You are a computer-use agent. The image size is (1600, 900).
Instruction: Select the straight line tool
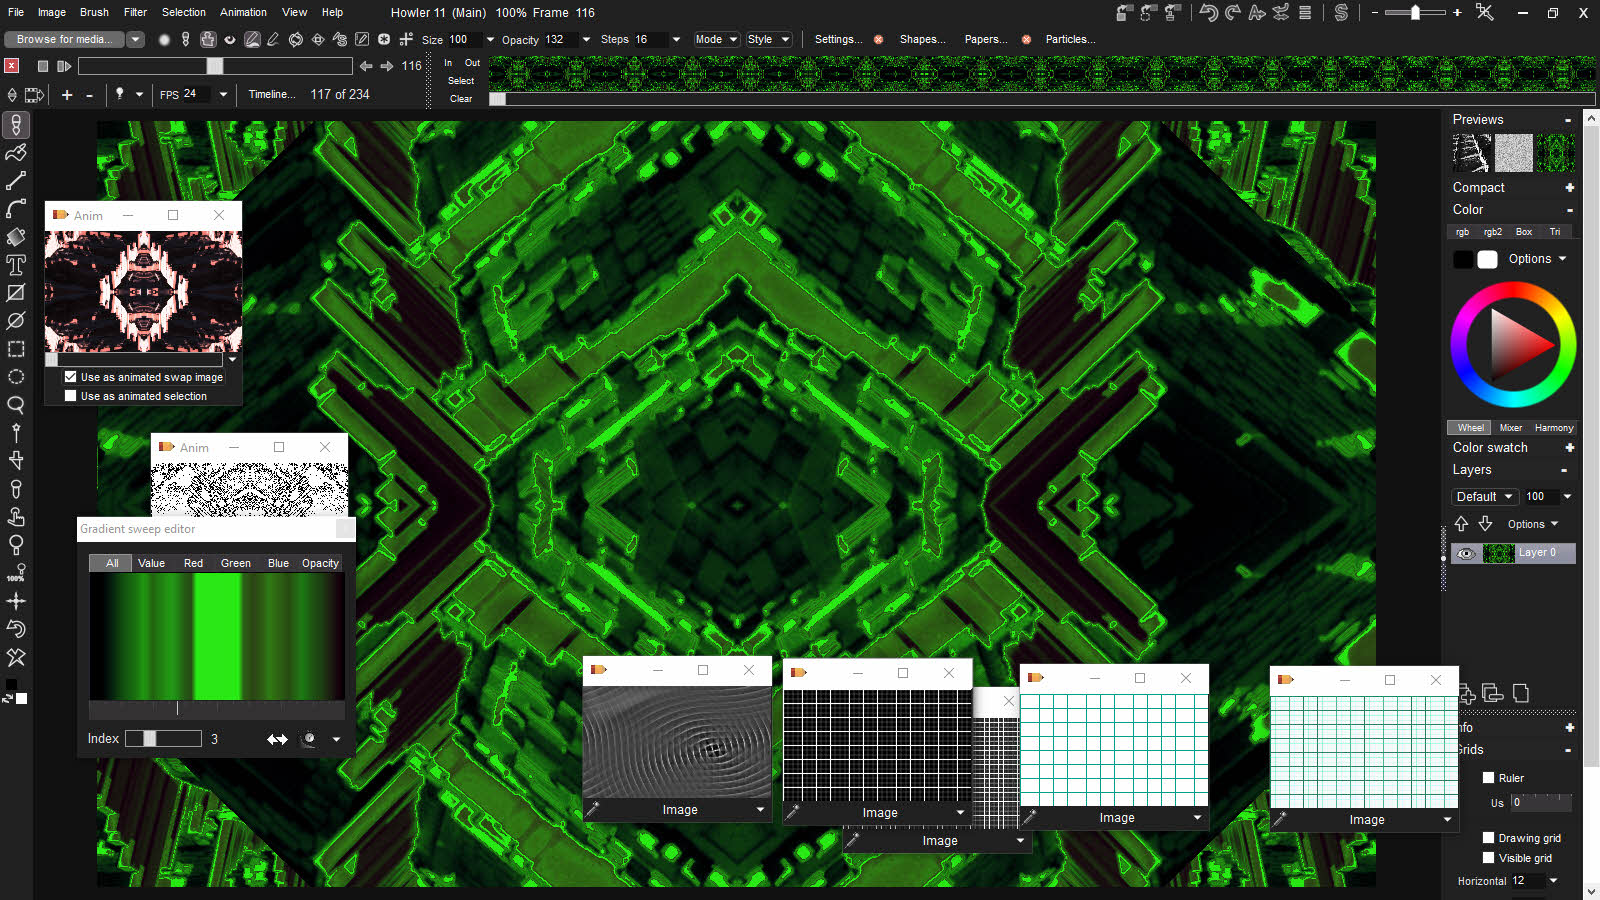tap(16, 181)
